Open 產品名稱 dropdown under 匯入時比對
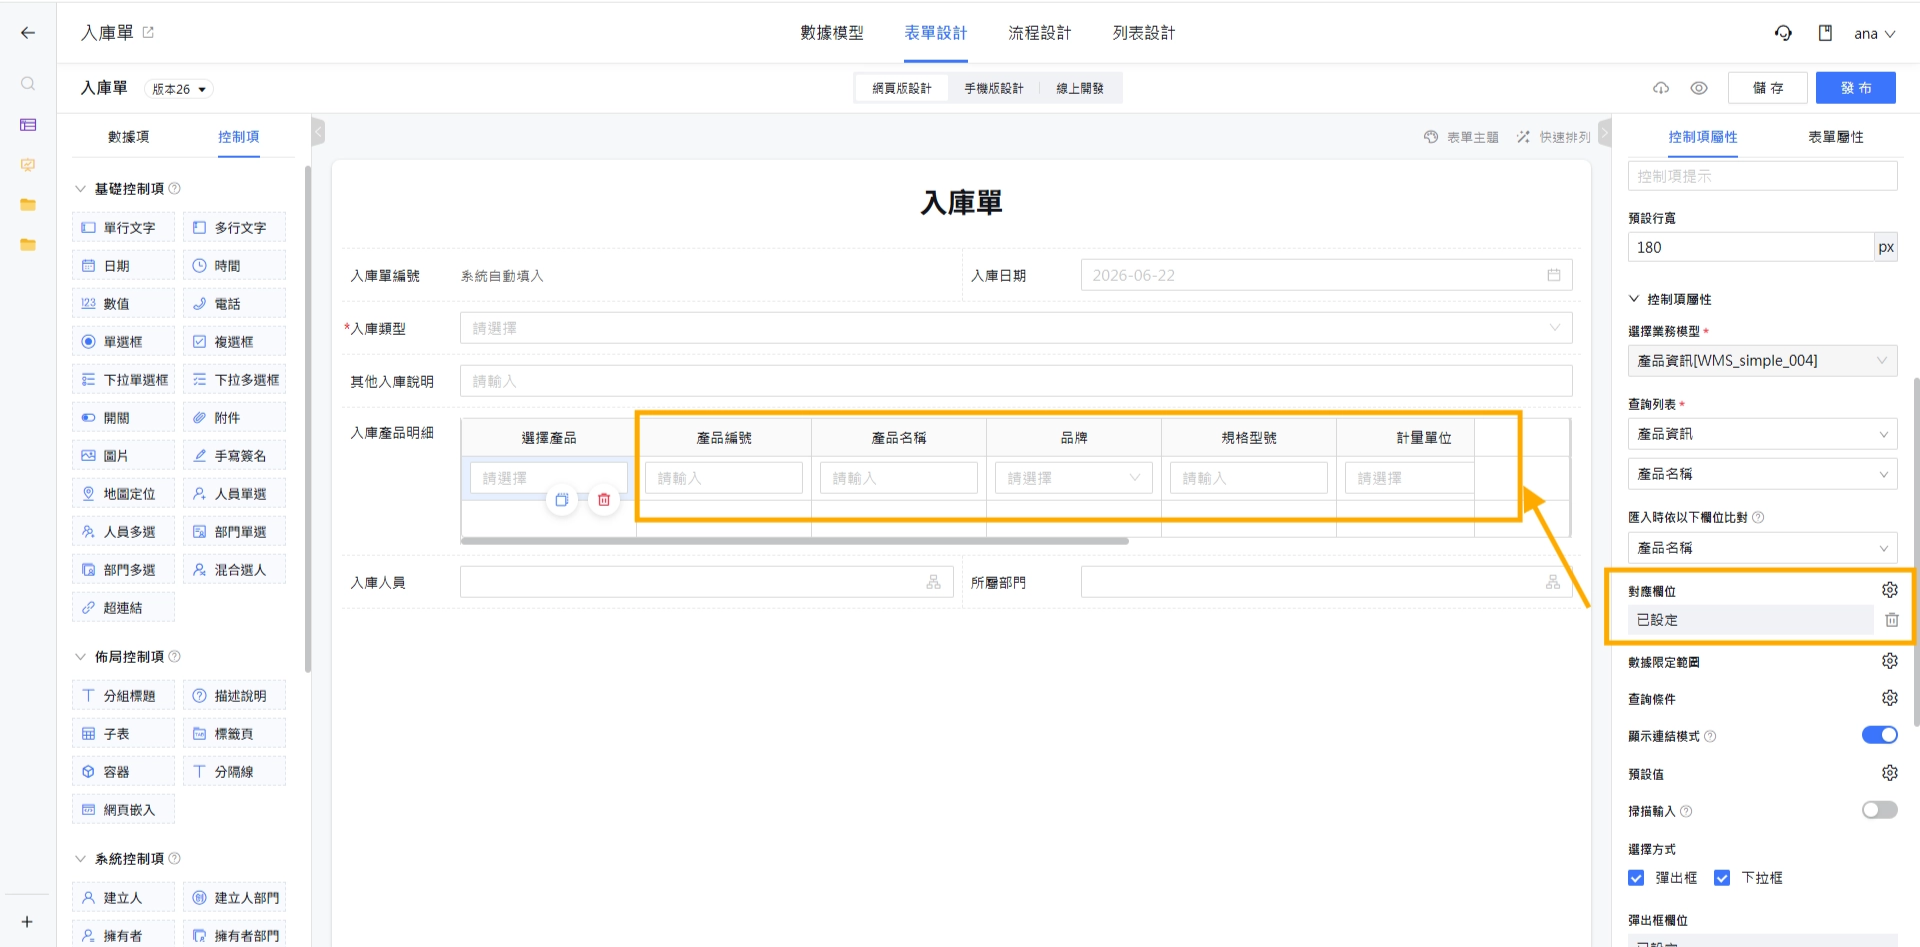The width and height of the screenshot is (1920, 947). pyautogui.click(x=1762, y=548)
